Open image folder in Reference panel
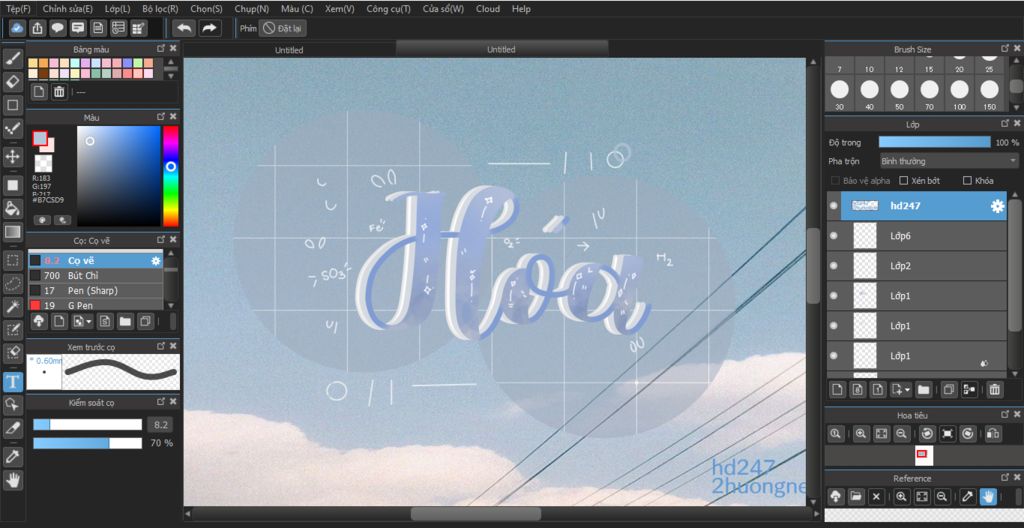This screenshot has height=528, width=1024. 856,497
